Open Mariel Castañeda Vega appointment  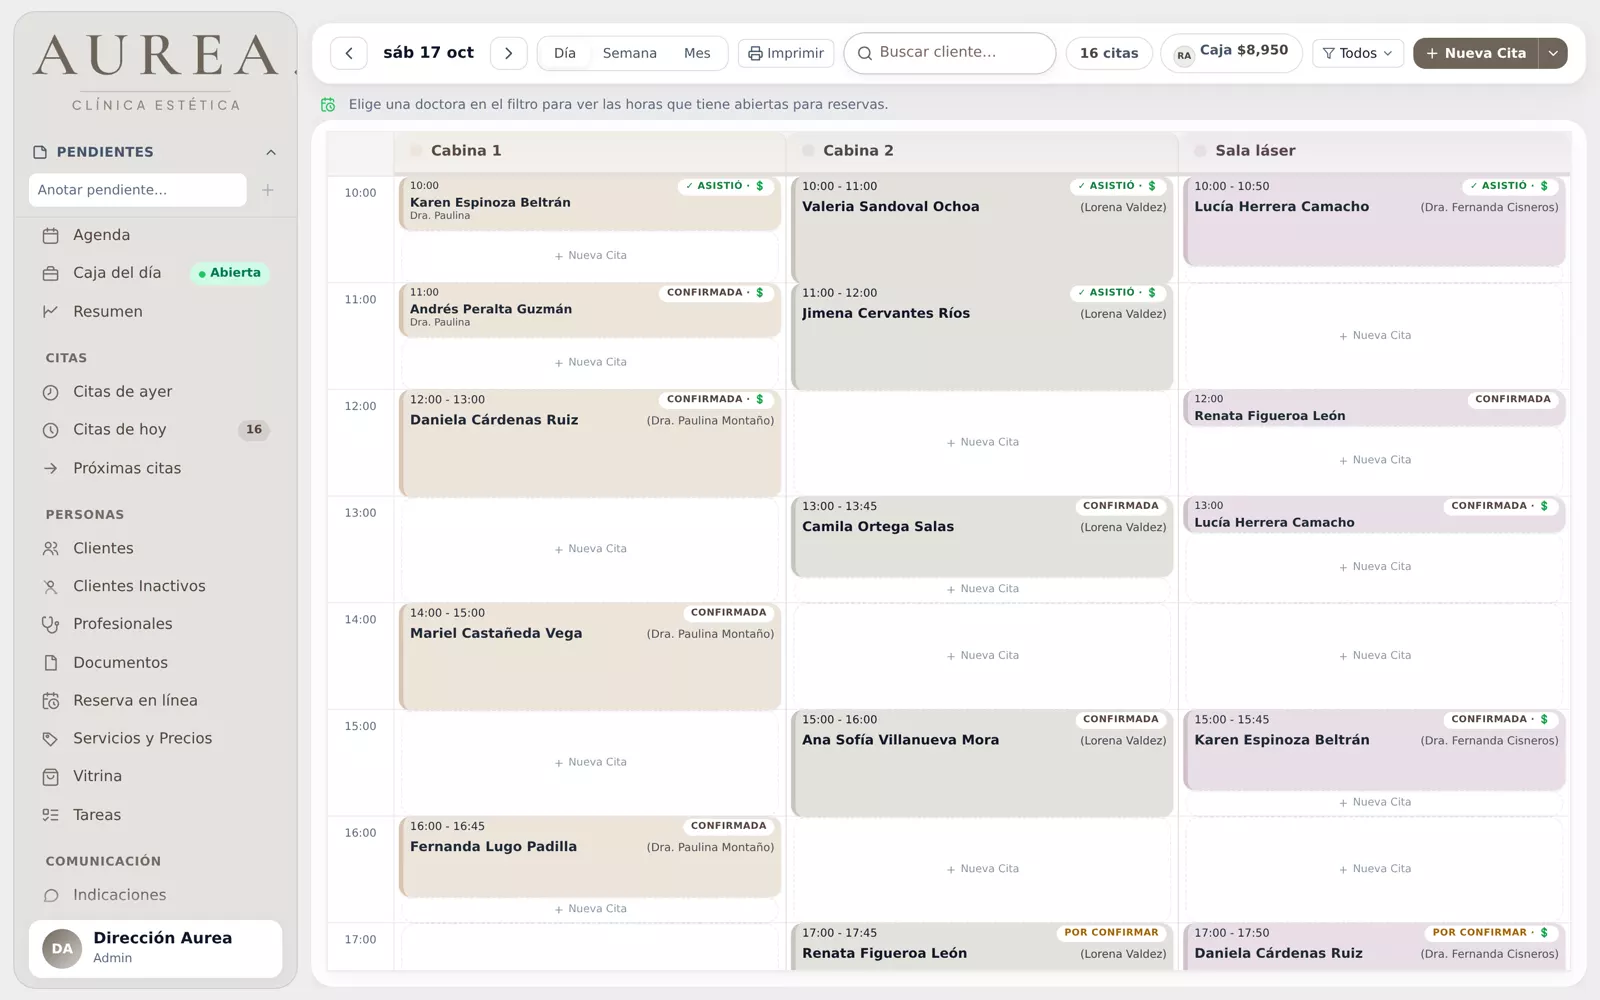590,656
